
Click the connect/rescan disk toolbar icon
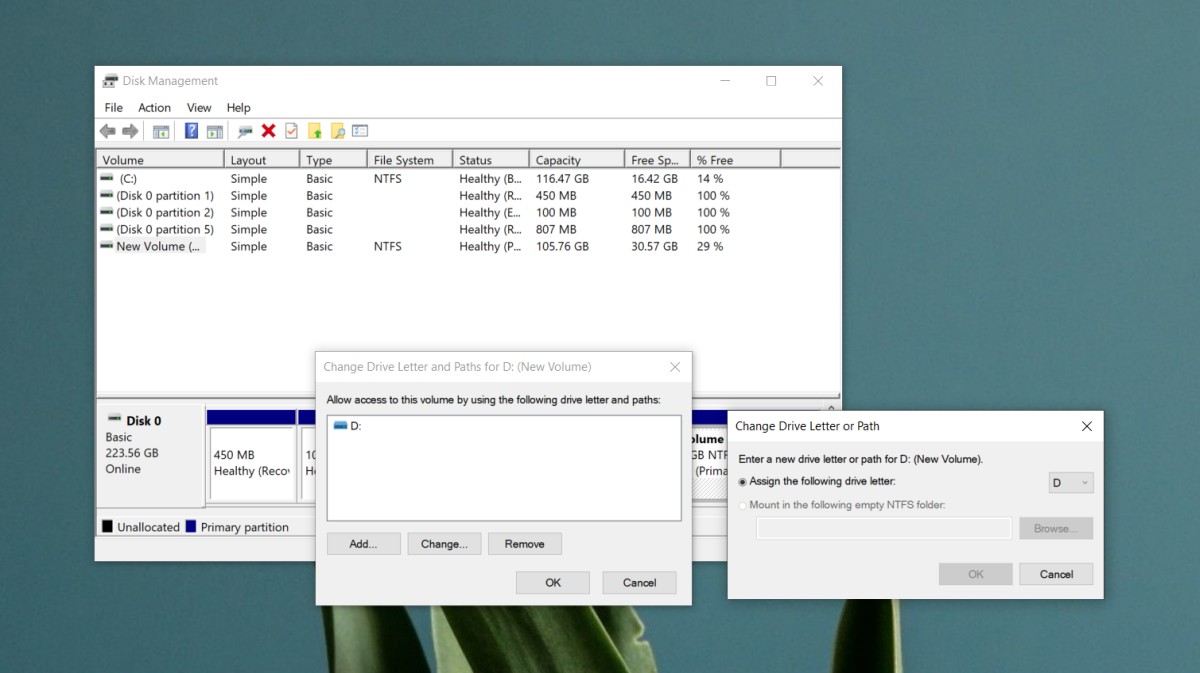coord(245,131)
